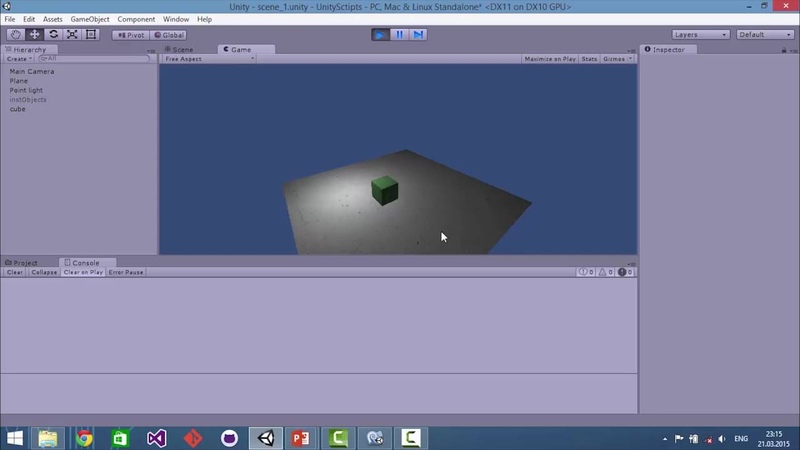Stop play mode with Play button
Viewport: 800px width, 450px height.
pos(380,35)
